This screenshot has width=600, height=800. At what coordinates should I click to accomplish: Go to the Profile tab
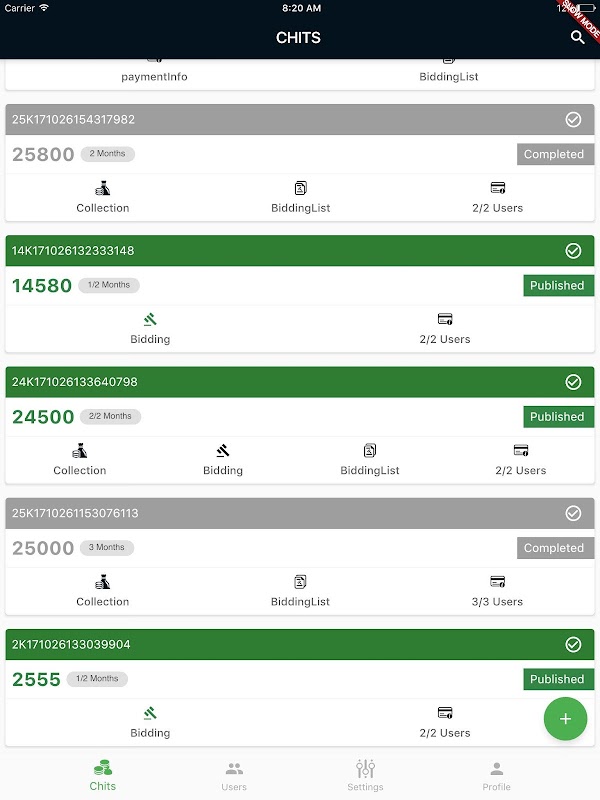pyautogui.click(x=496, y=775)
